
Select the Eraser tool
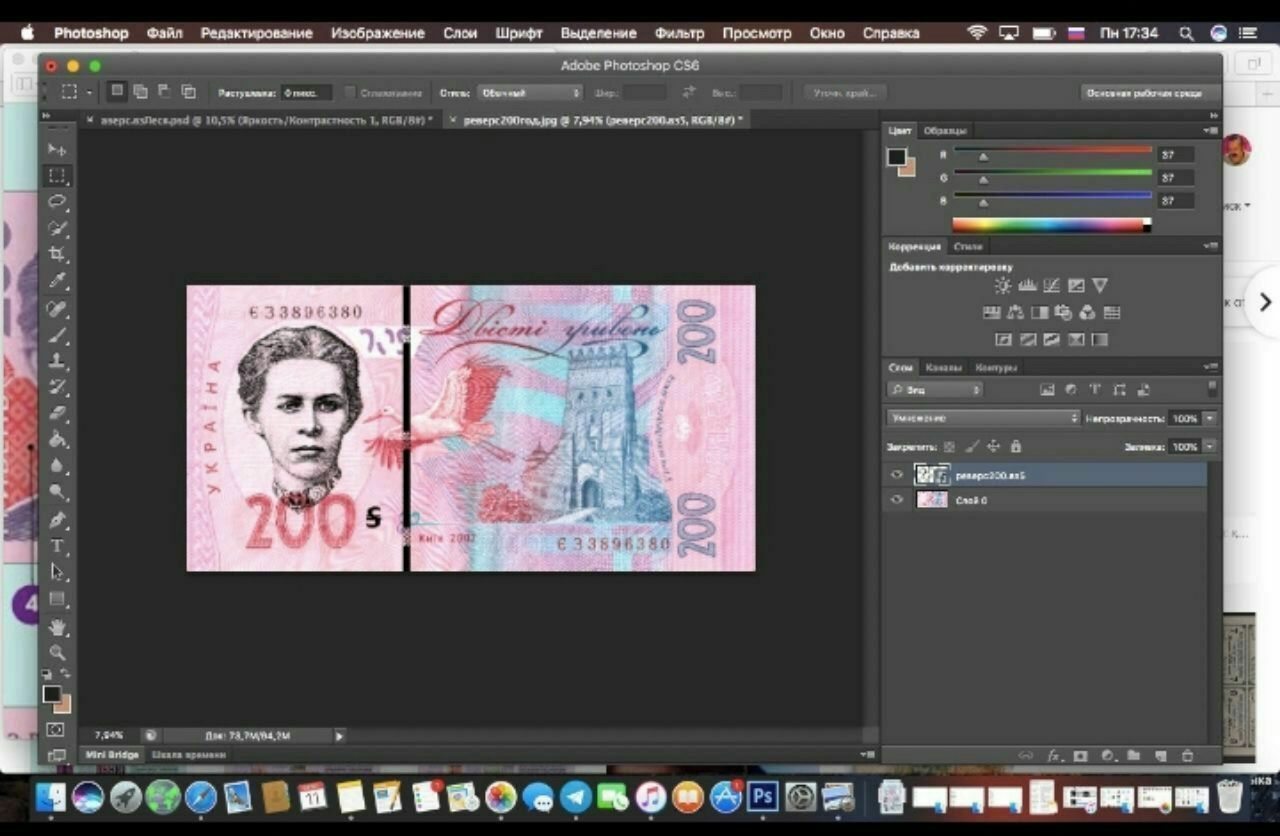(x=57, y=413)
